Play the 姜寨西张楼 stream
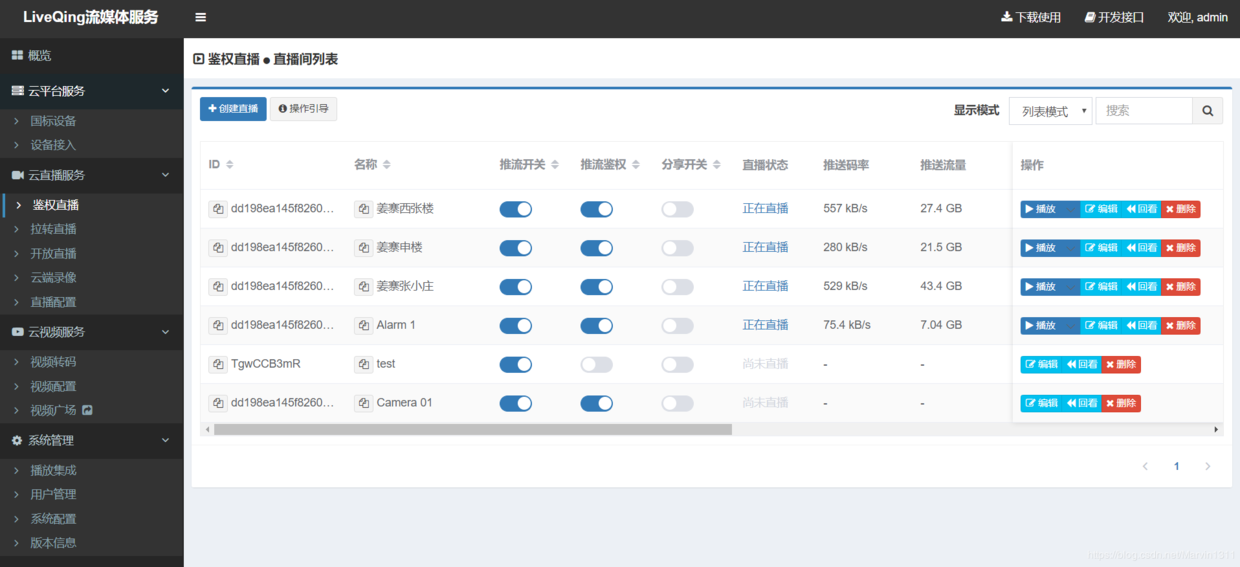Image resolution: width=1240 pixels, height=567 pixels. click(1050, 209)
